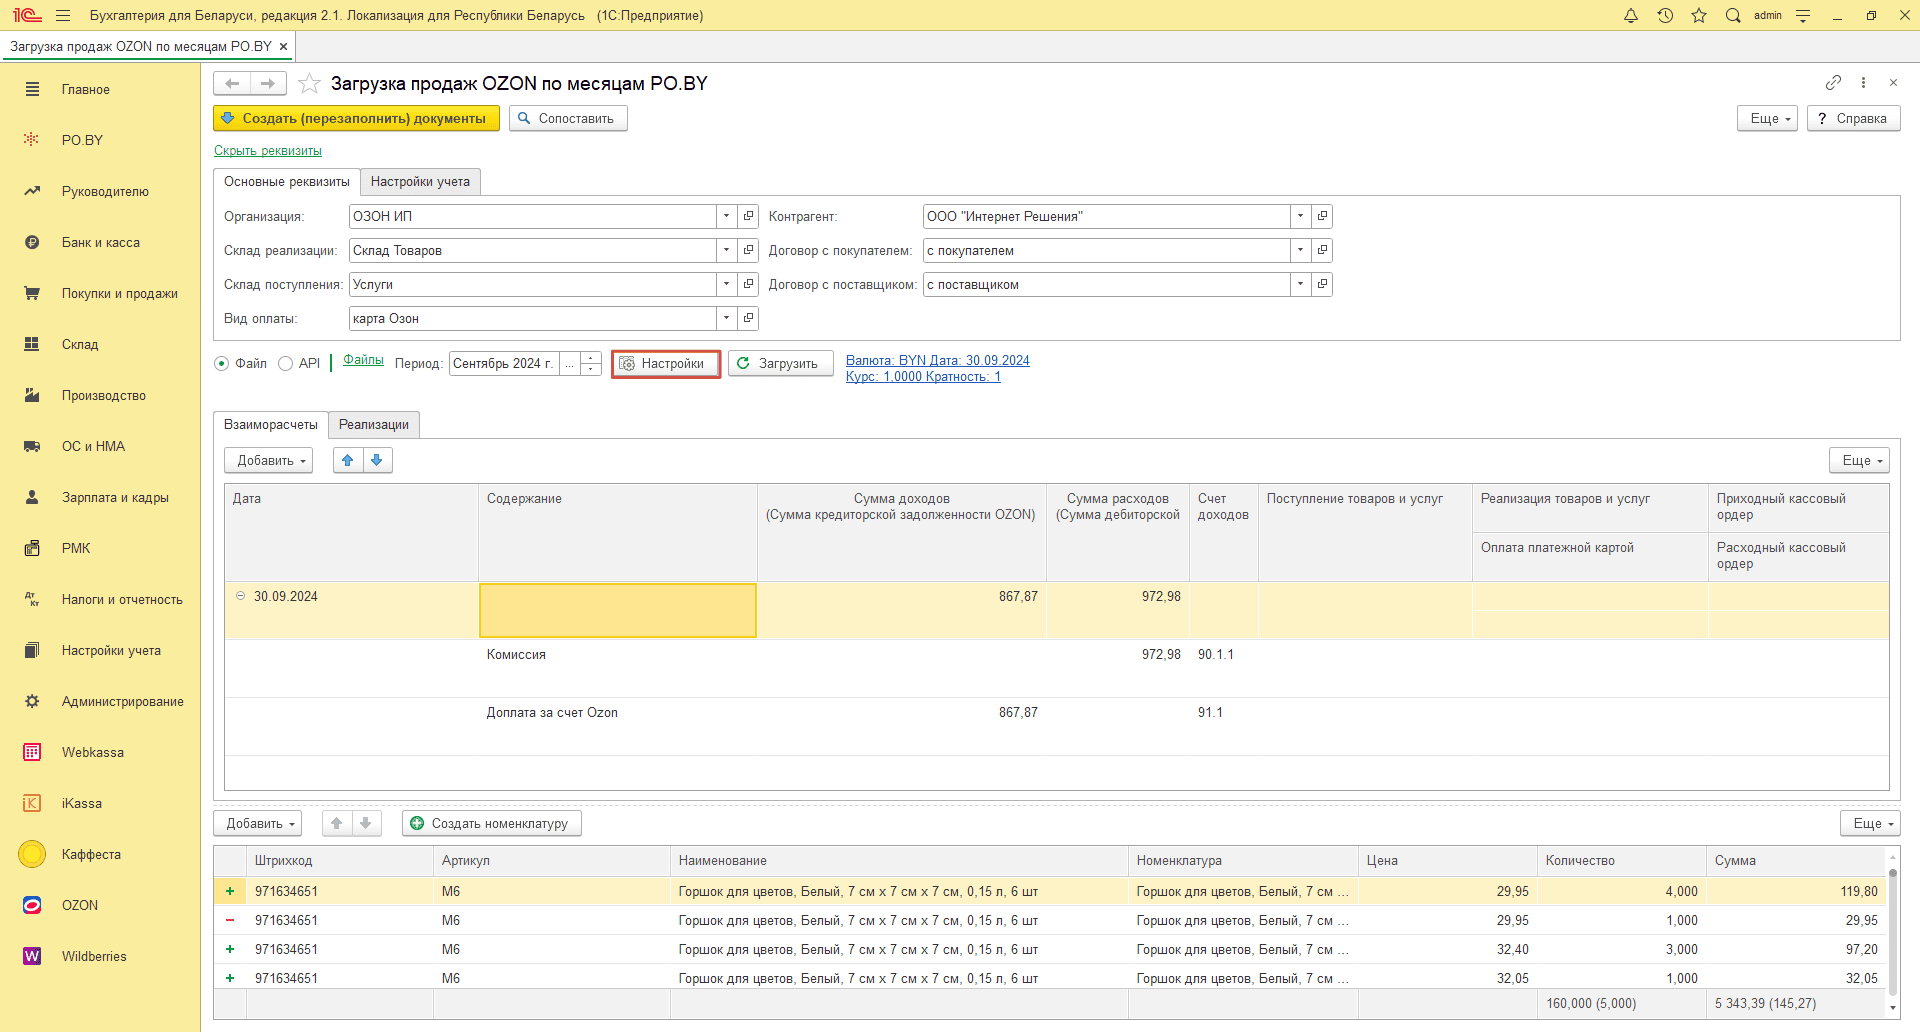Go back with the left arrow button

click(x=232, y=83)
